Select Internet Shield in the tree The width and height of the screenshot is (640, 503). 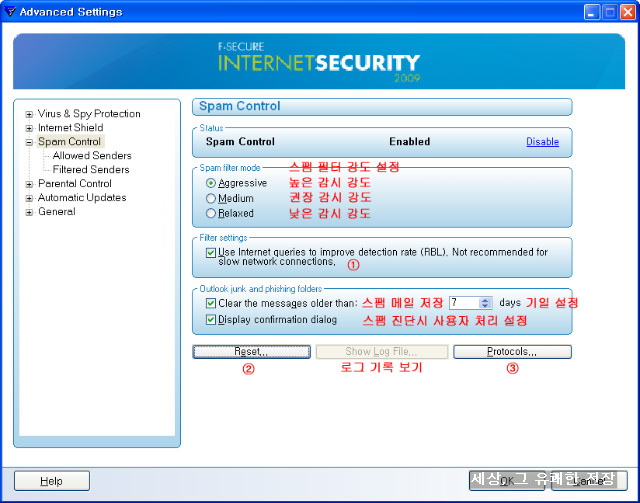(71, 127)
